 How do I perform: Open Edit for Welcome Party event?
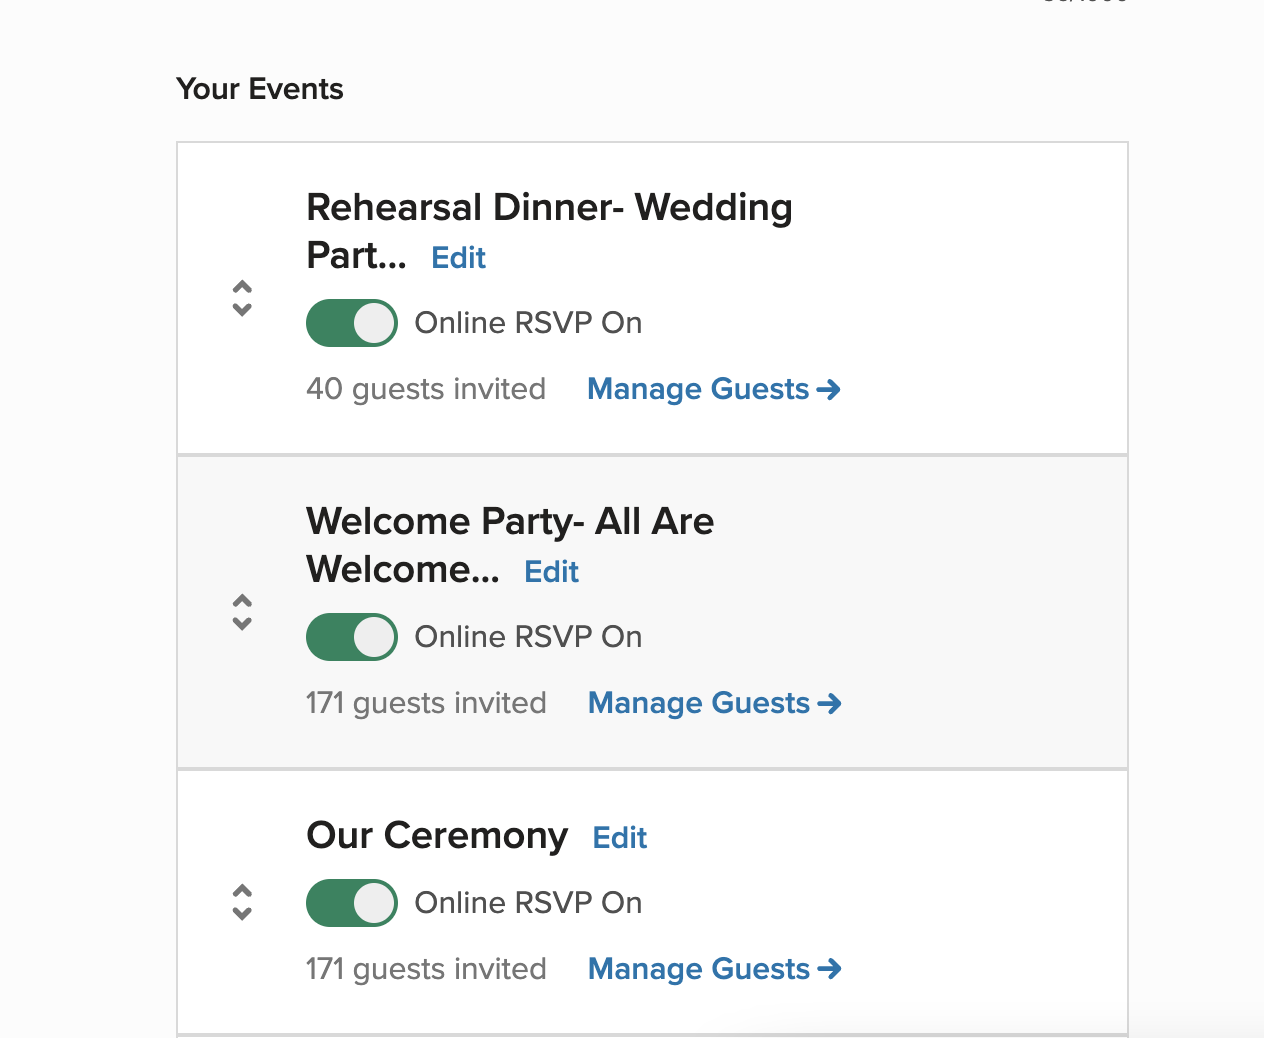[x=551, y=572]
